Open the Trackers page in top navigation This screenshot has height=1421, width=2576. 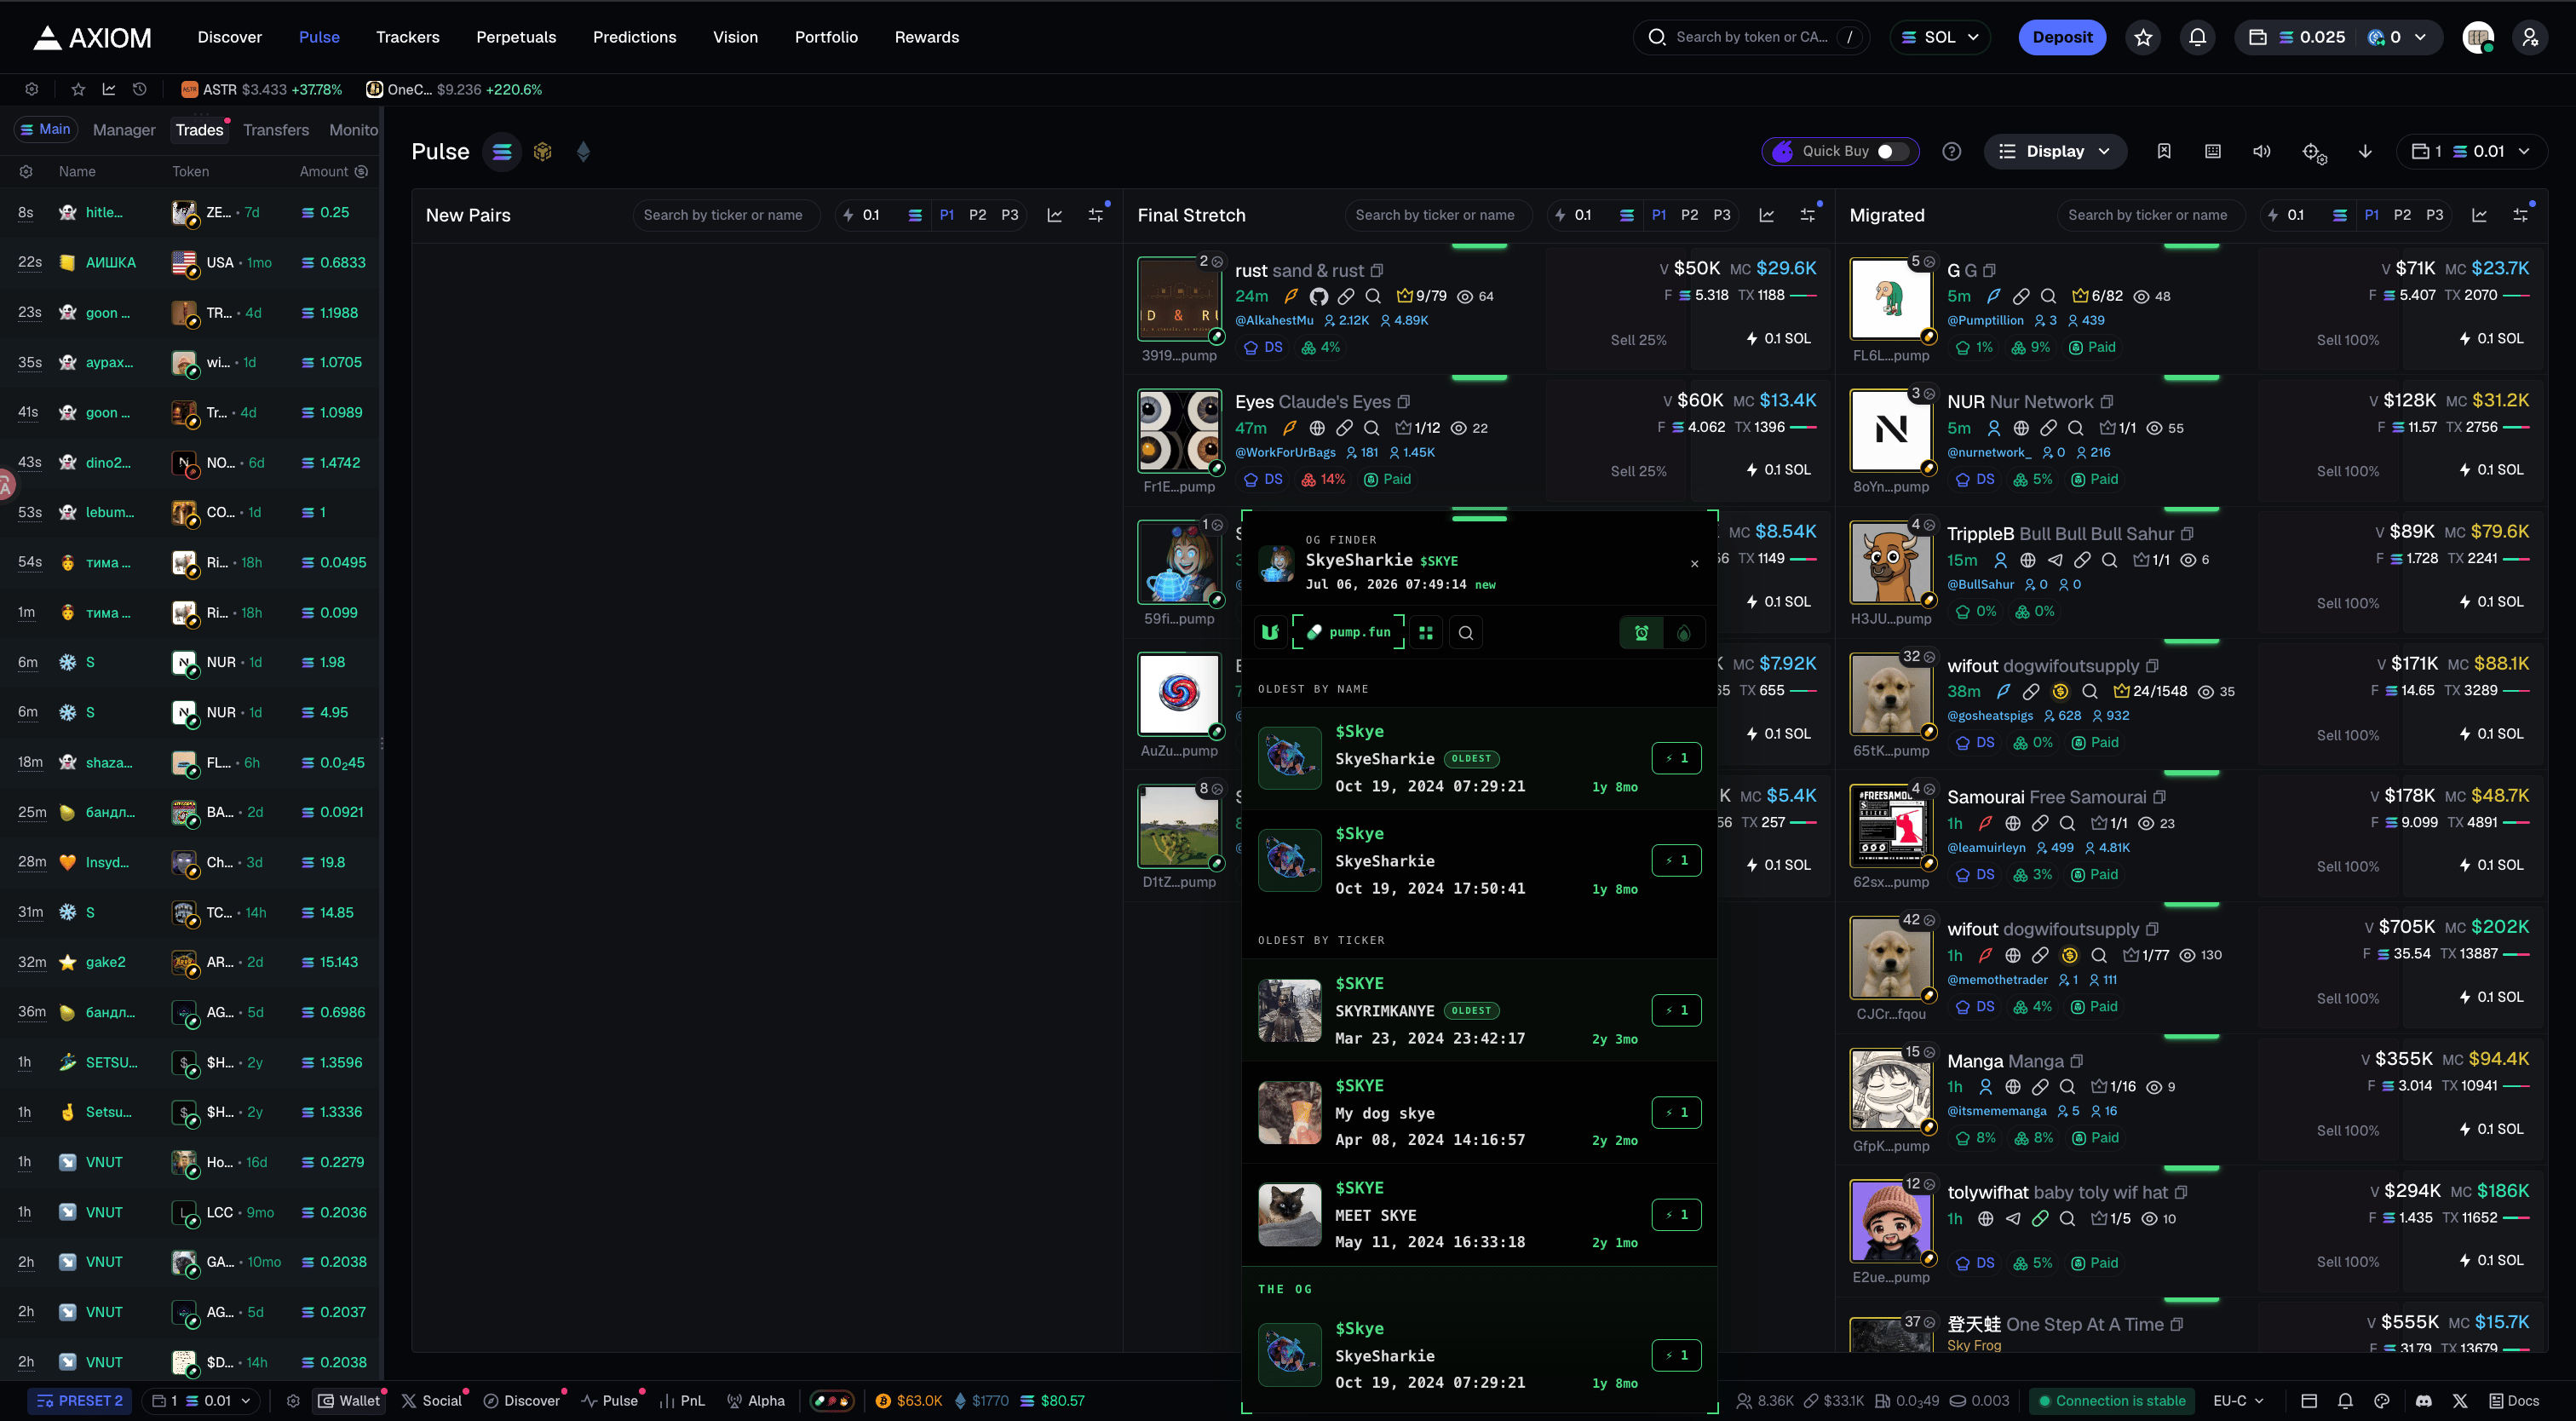[x=407, y=37]
